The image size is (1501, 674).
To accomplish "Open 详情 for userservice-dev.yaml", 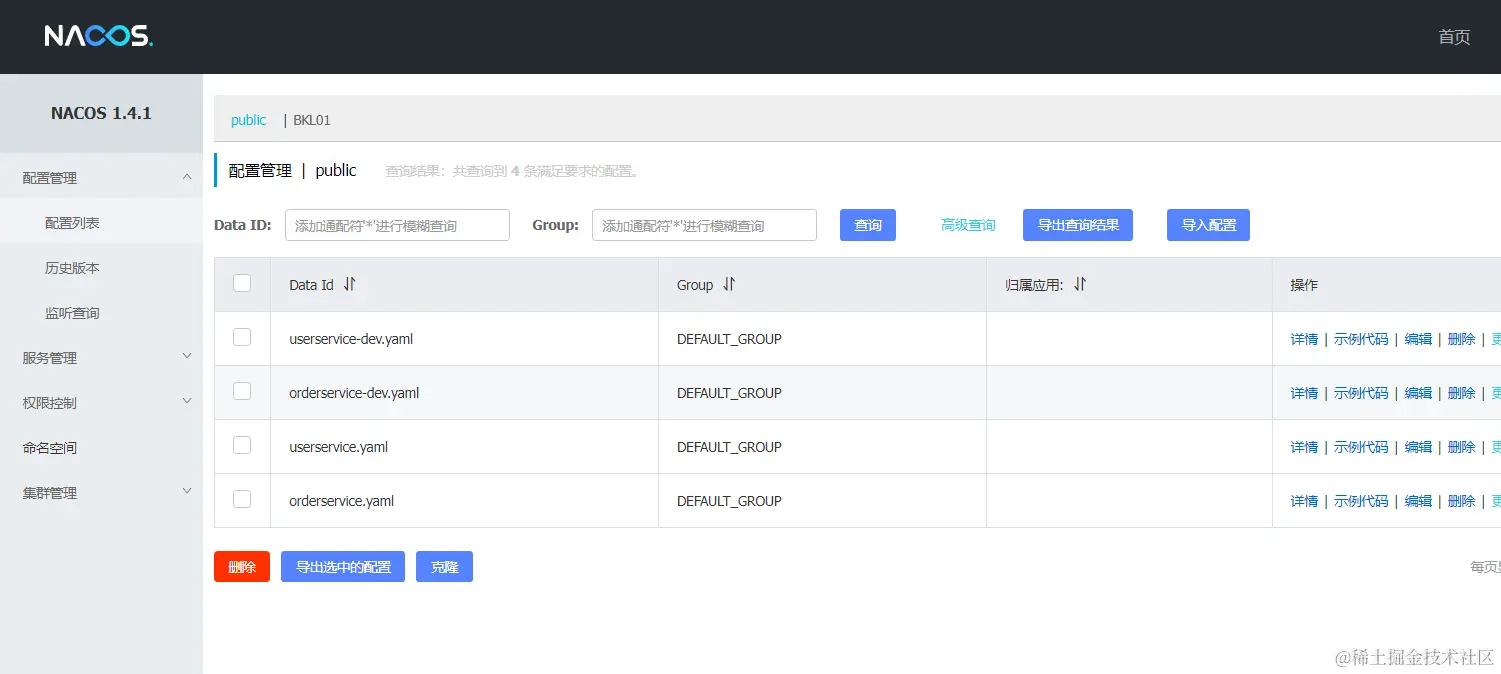I will click(1304, 339).
